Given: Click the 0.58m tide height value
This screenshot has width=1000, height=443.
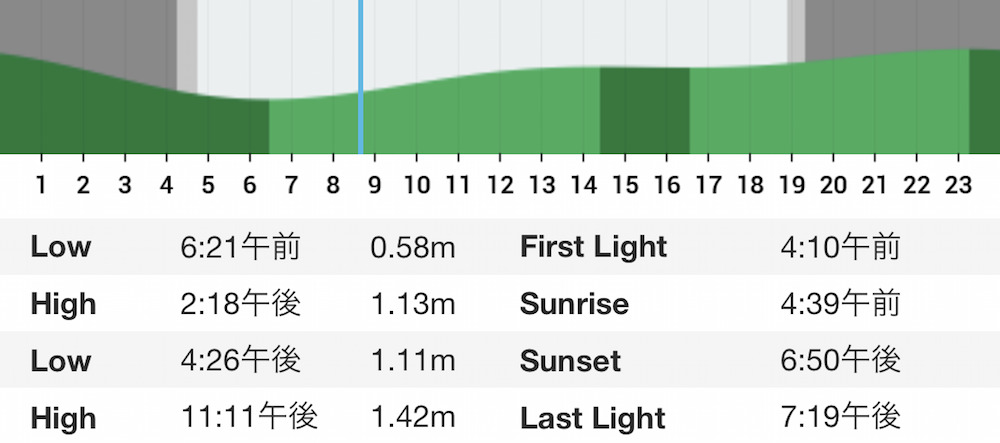Looking at the screenshot, I should pos(413,247).
